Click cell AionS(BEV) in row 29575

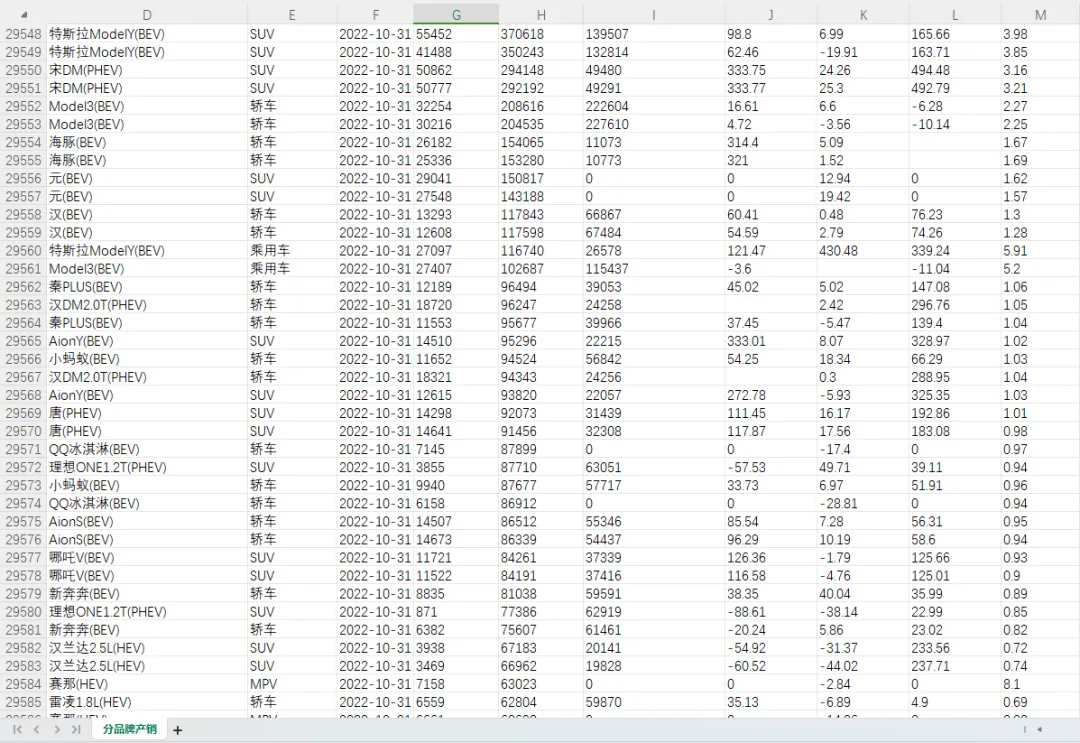(x=147, y=521)
